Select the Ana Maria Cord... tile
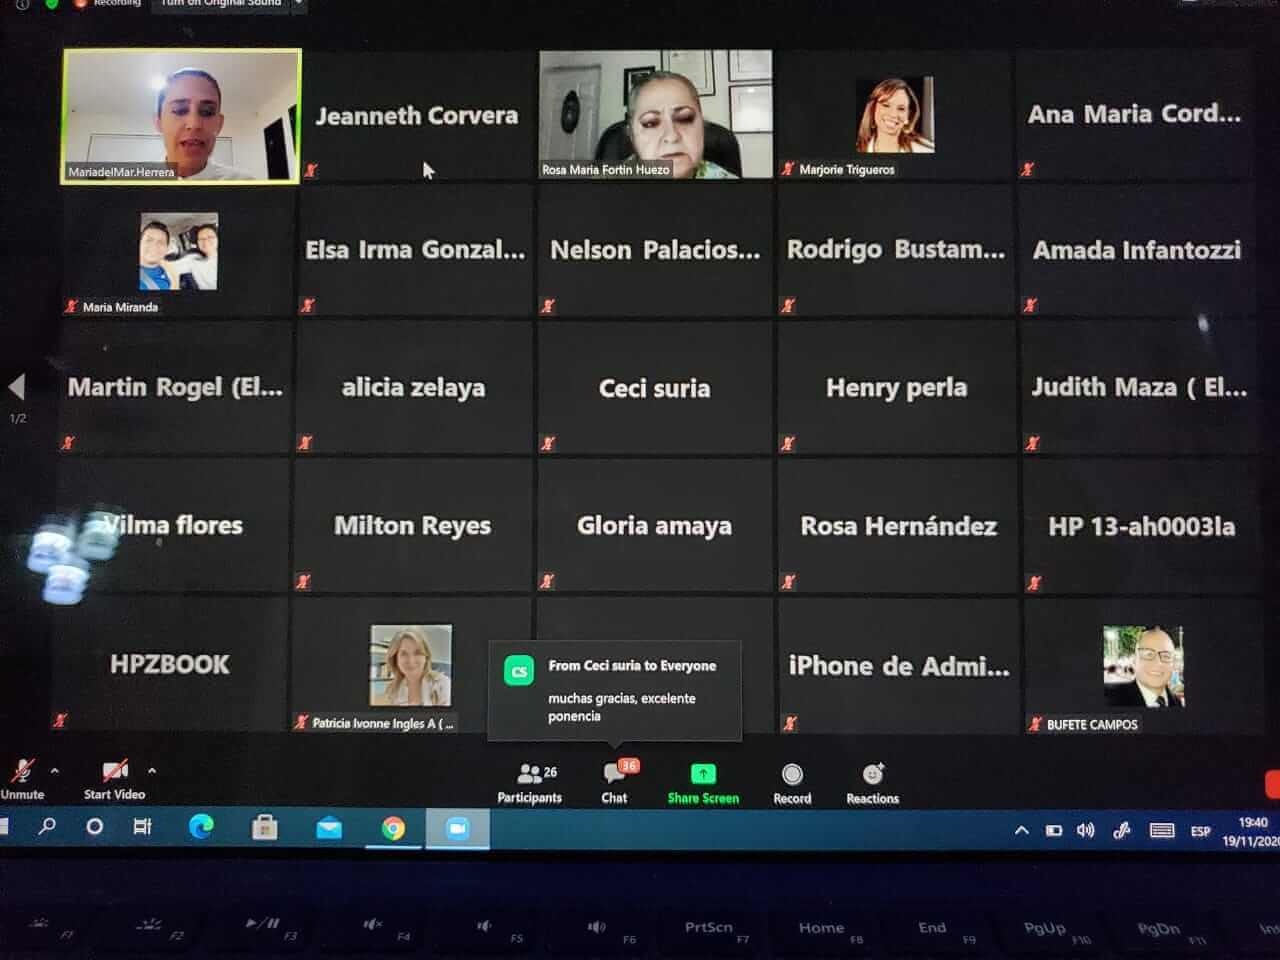1280x960 pixels. 1135,115
